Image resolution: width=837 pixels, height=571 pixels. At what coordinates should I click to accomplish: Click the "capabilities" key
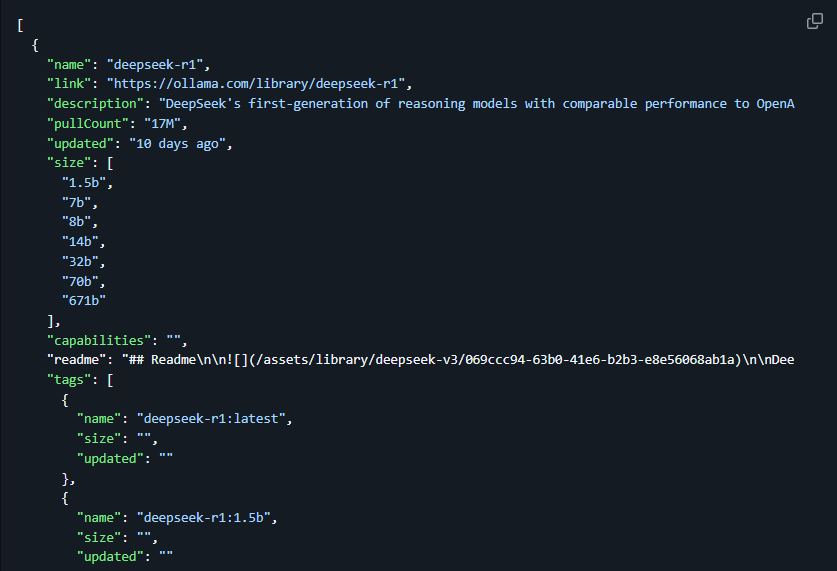[99, 340]
